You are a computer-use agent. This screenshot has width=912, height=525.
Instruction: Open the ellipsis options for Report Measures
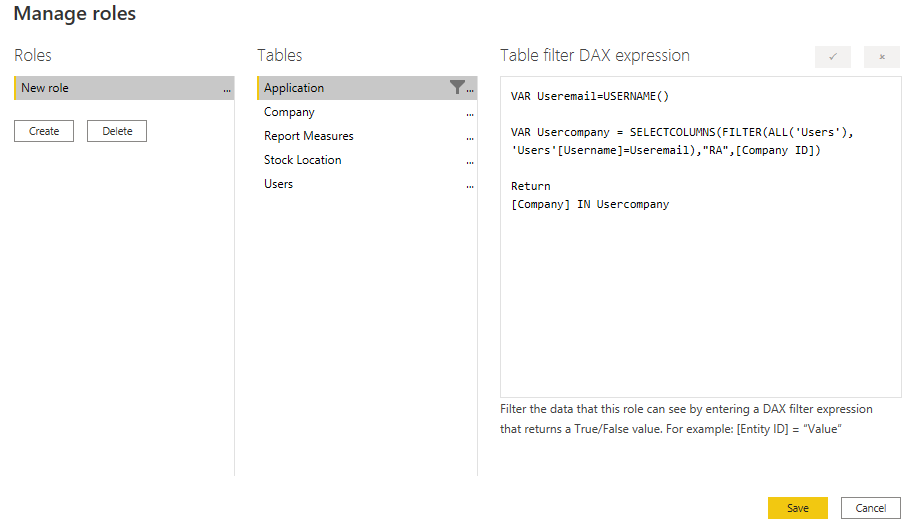[470, 138]
